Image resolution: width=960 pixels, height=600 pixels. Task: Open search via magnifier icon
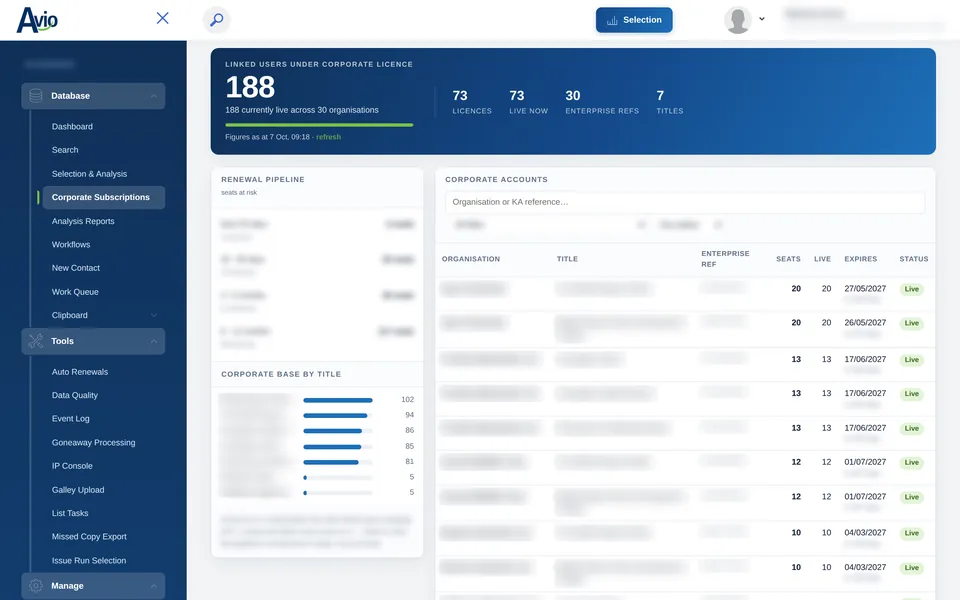pyautogui.click(x=216, y=20)
